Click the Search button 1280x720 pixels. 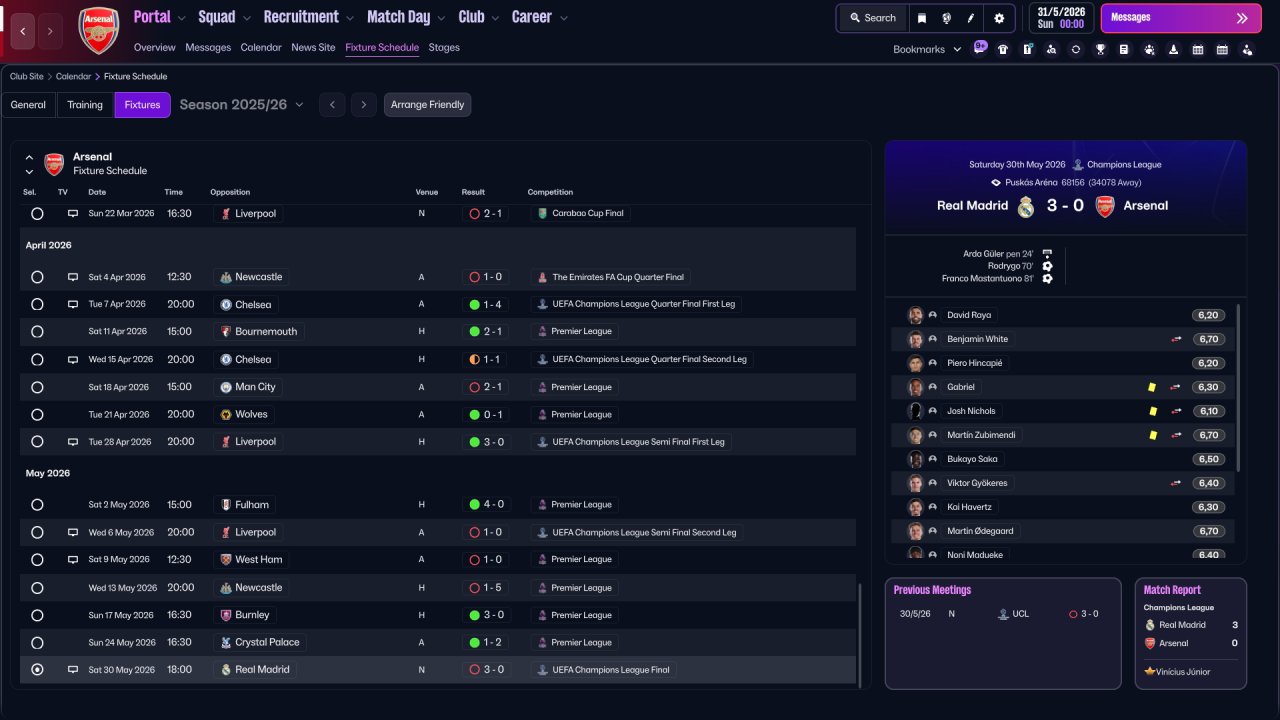tap(873, 18)
